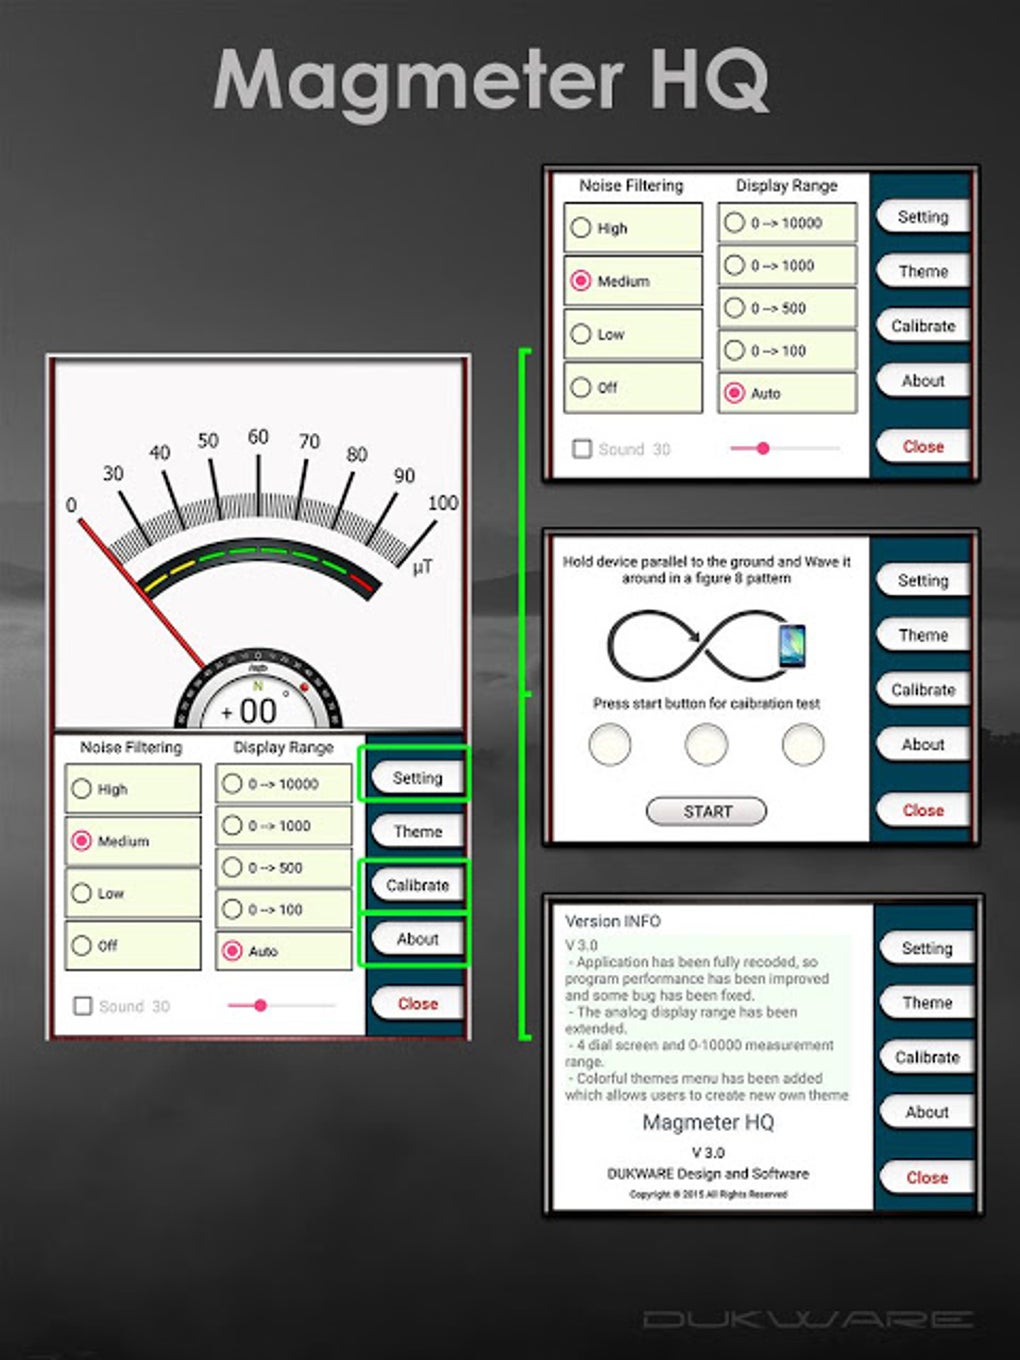
Task: Close the calibration panel
Action: [x=921, y=810]
